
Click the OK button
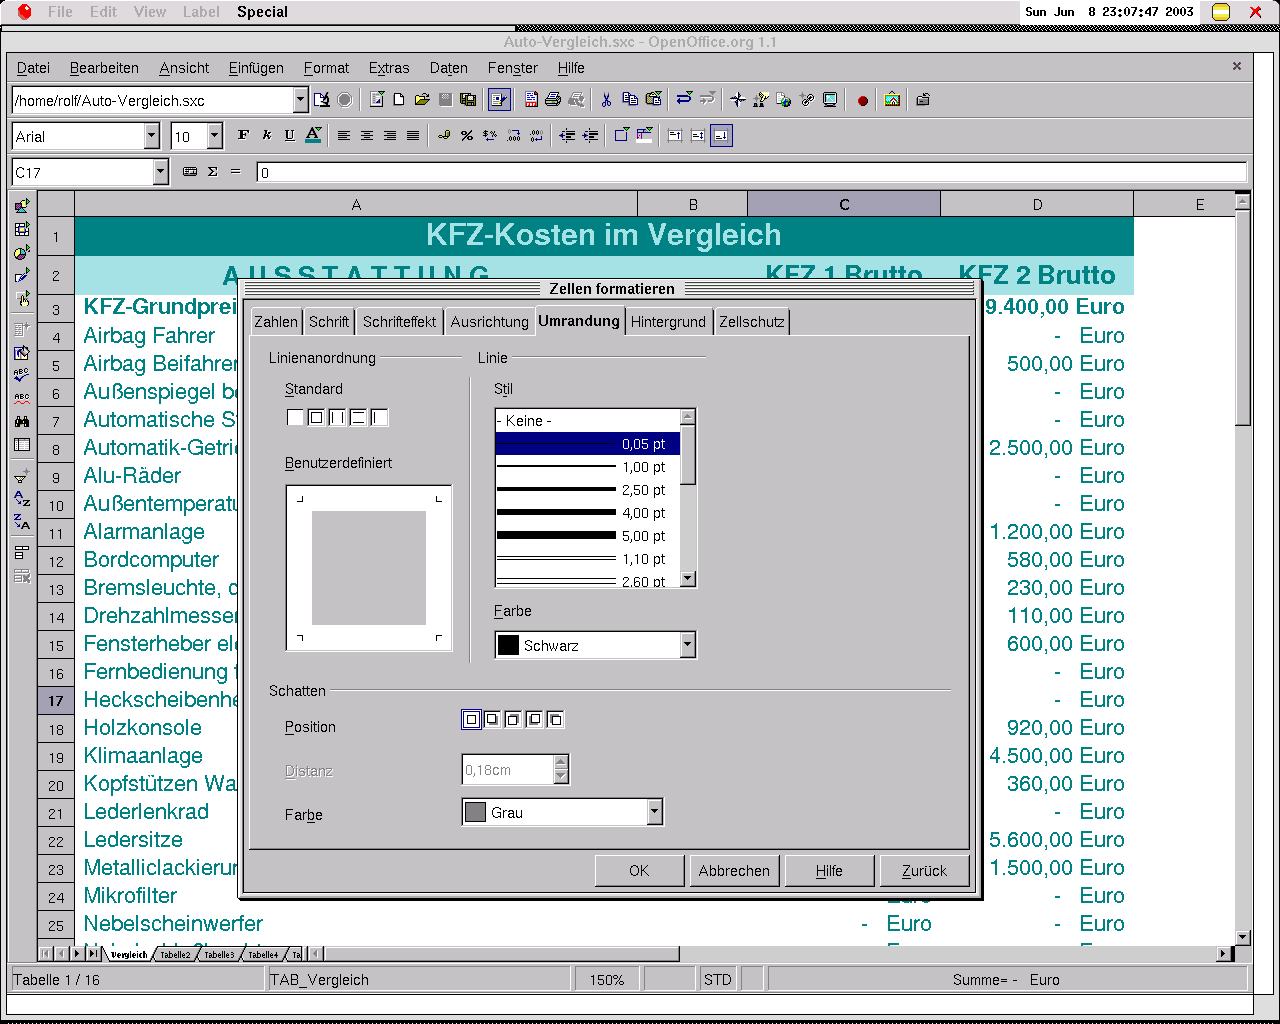coord(639,870)
